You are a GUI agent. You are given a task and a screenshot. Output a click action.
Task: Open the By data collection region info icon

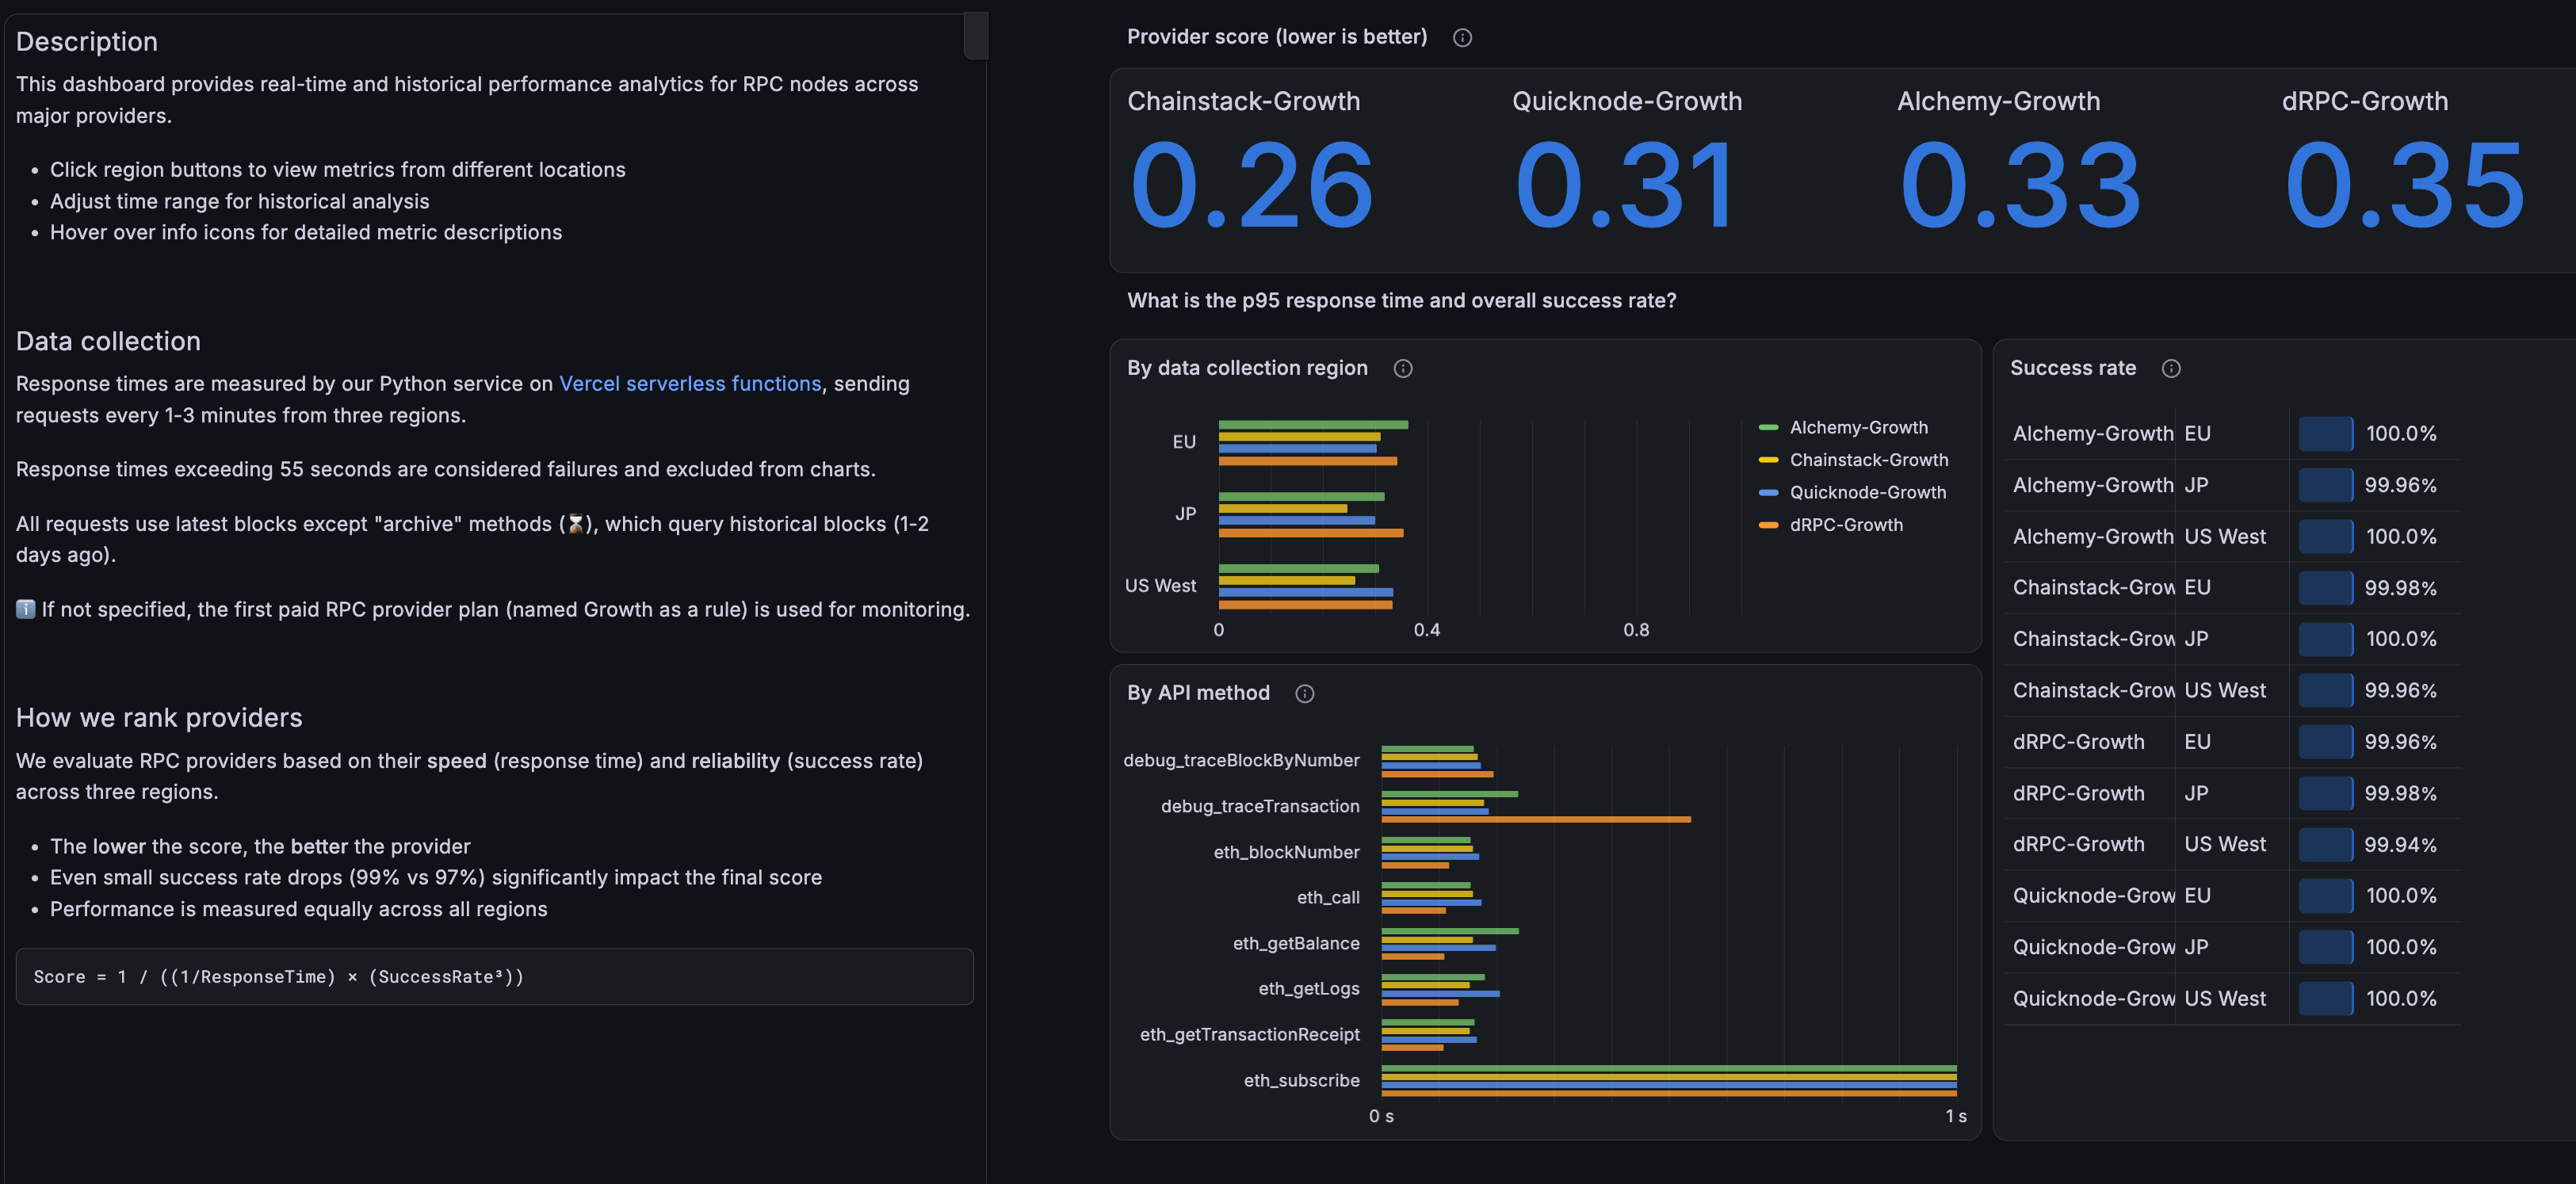pos(1403,369)
